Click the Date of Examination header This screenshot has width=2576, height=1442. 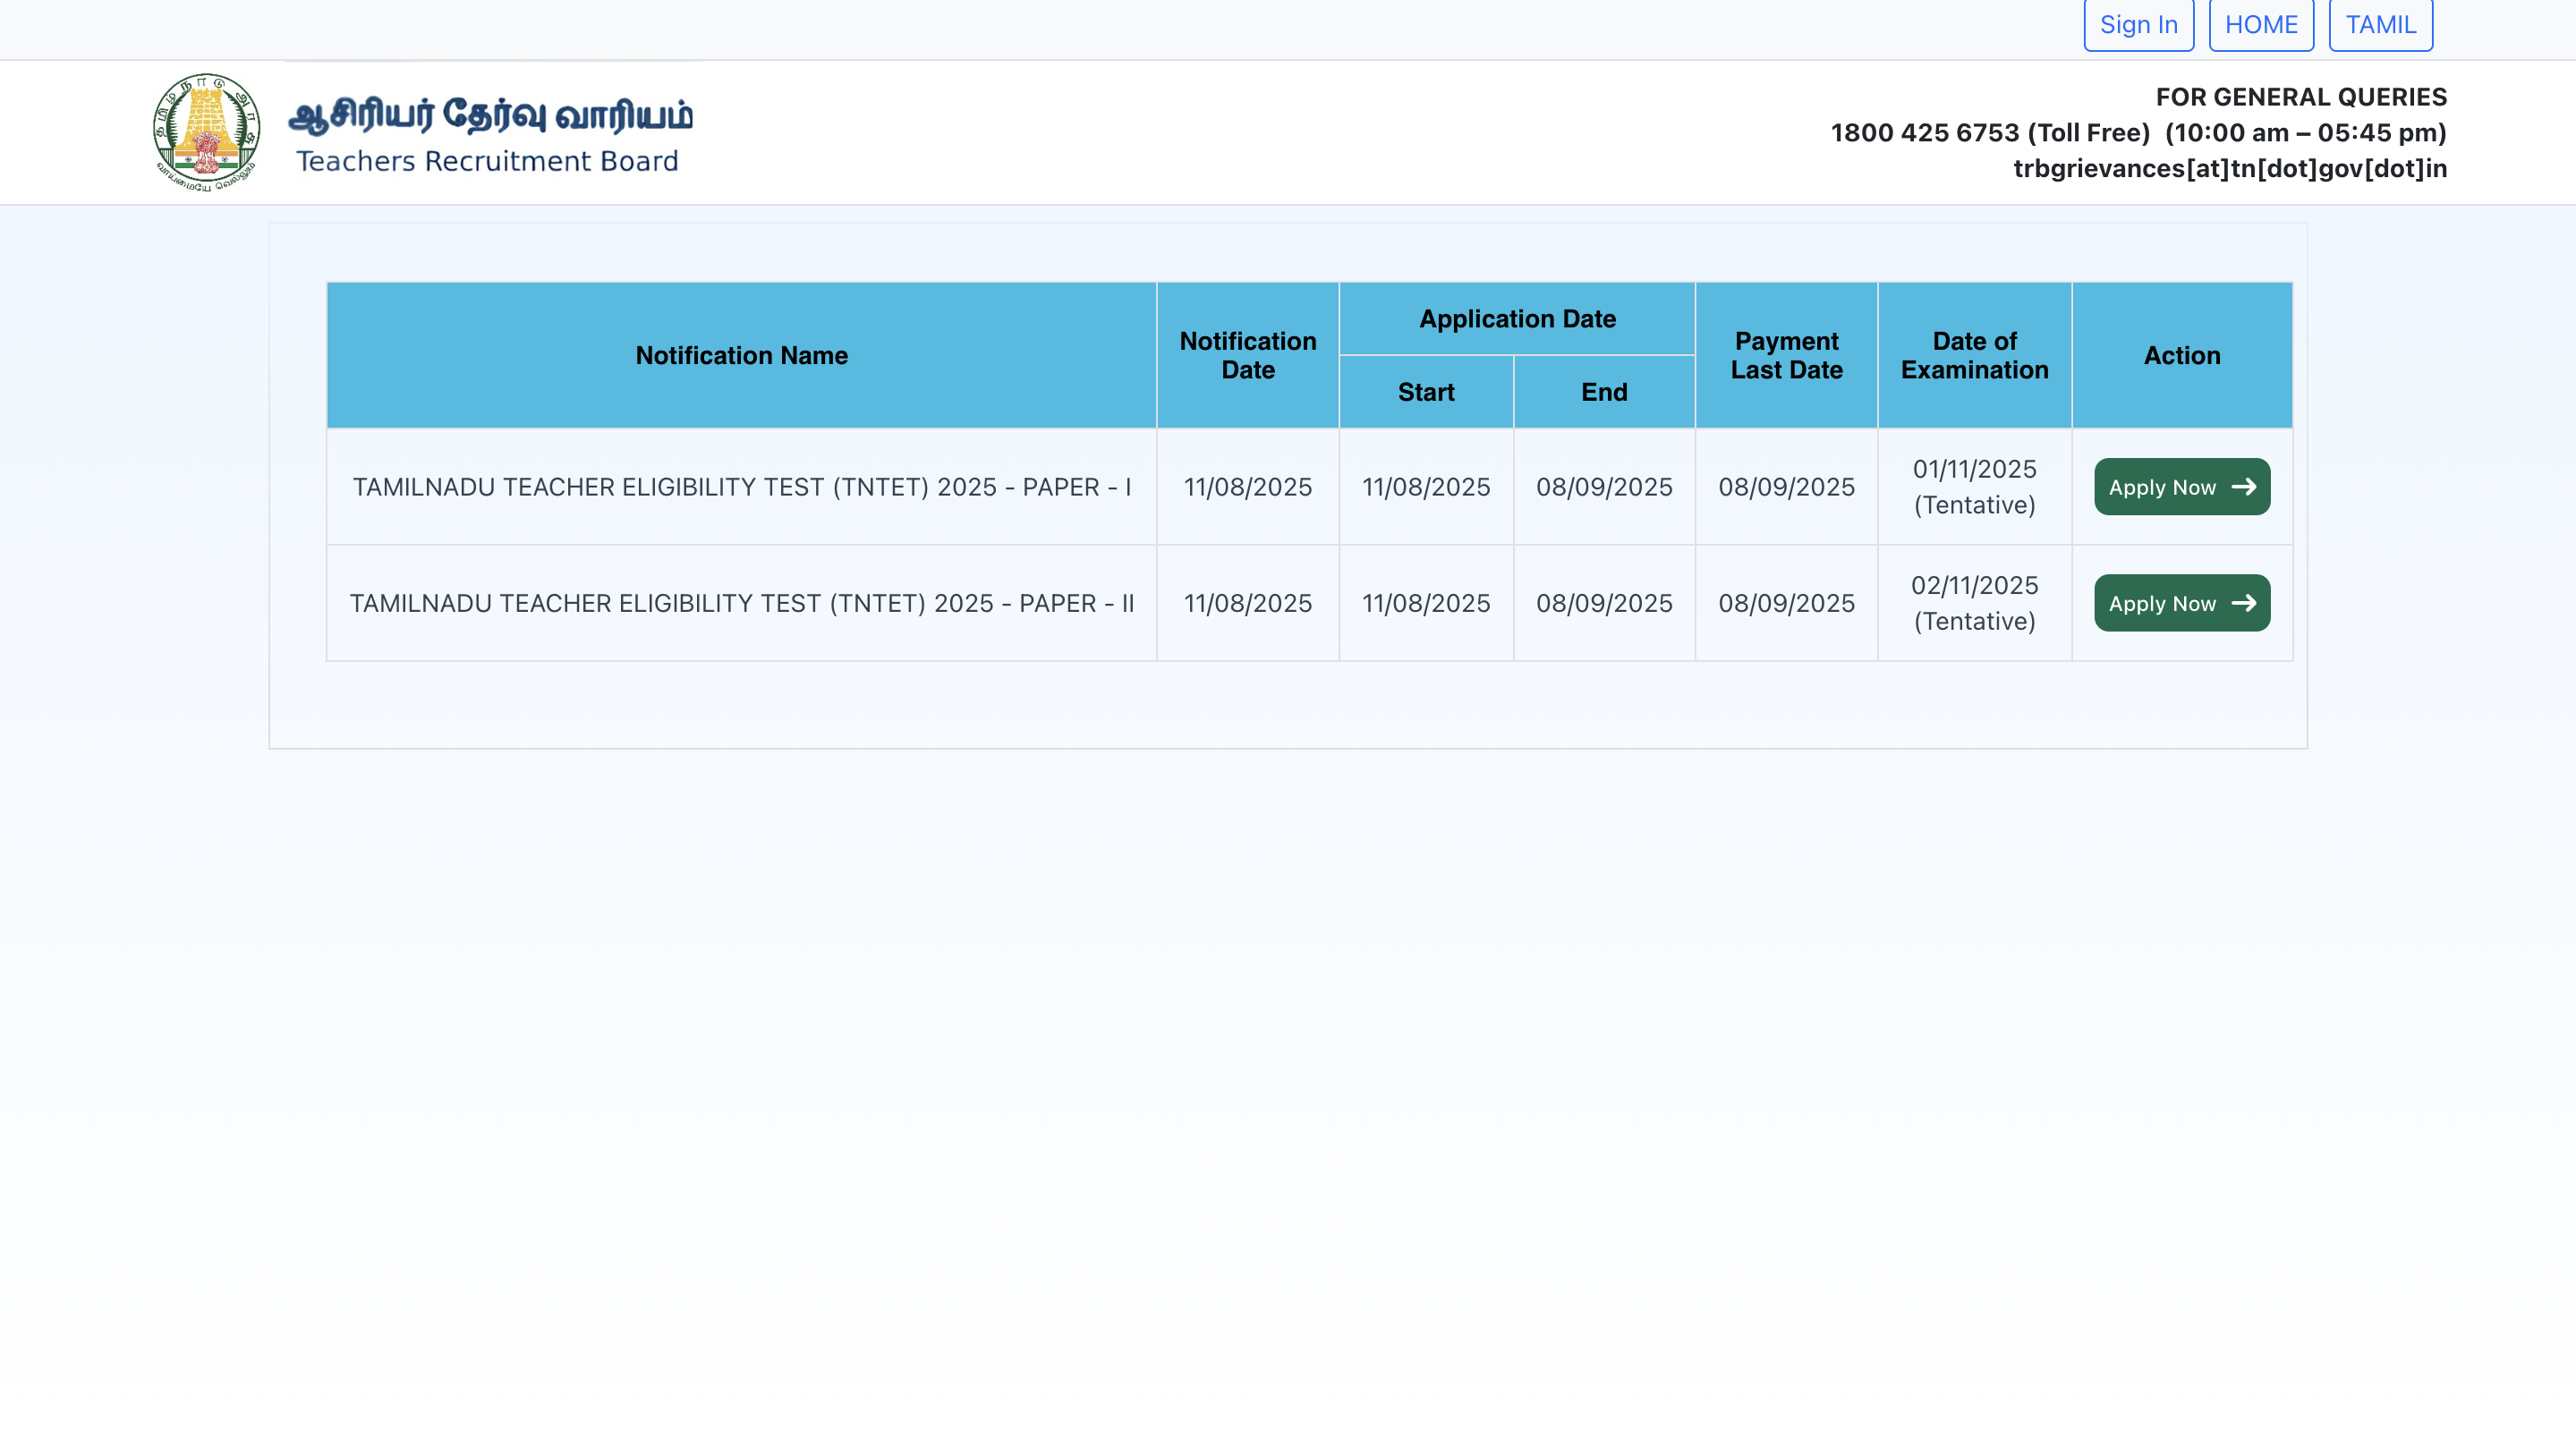pos(1974,355)
